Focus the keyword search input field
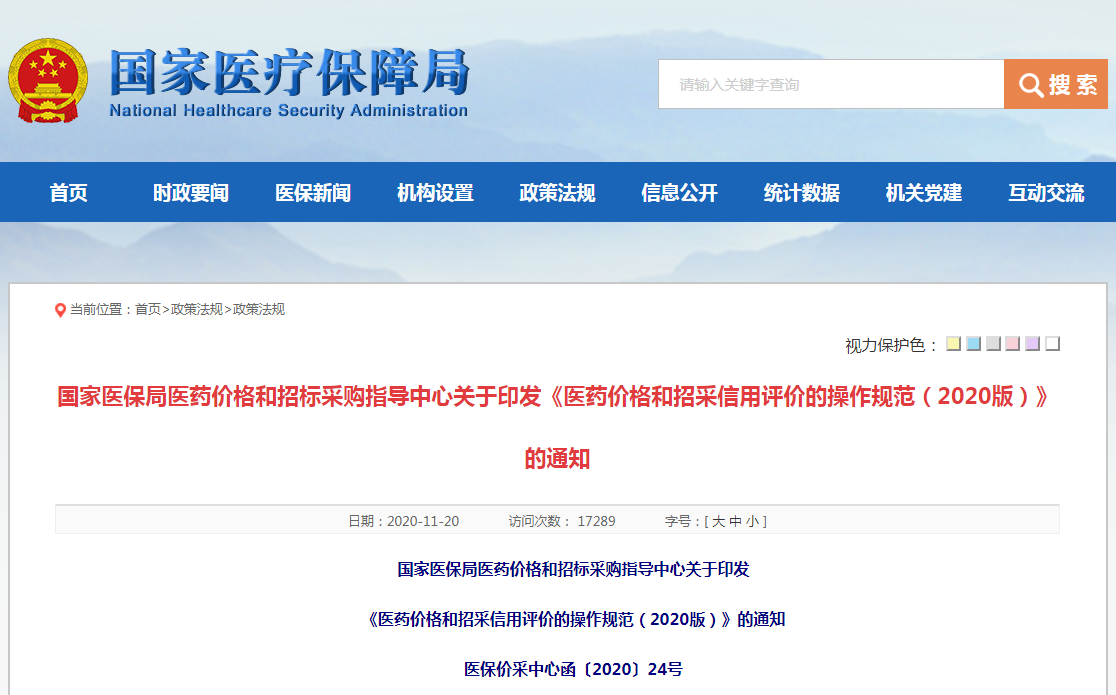 (830, 85)
